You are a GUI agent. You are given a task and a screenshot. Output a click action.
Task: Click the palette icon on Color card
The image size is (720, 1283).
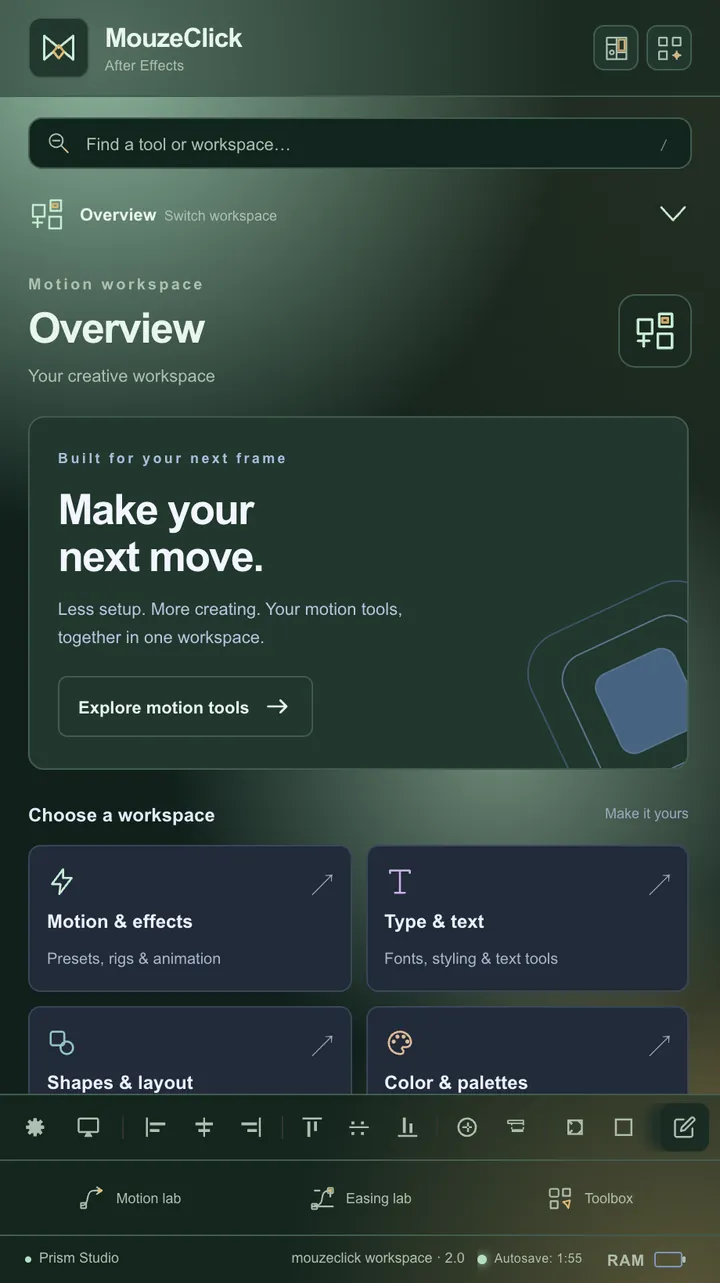[x=399, y=1042]
